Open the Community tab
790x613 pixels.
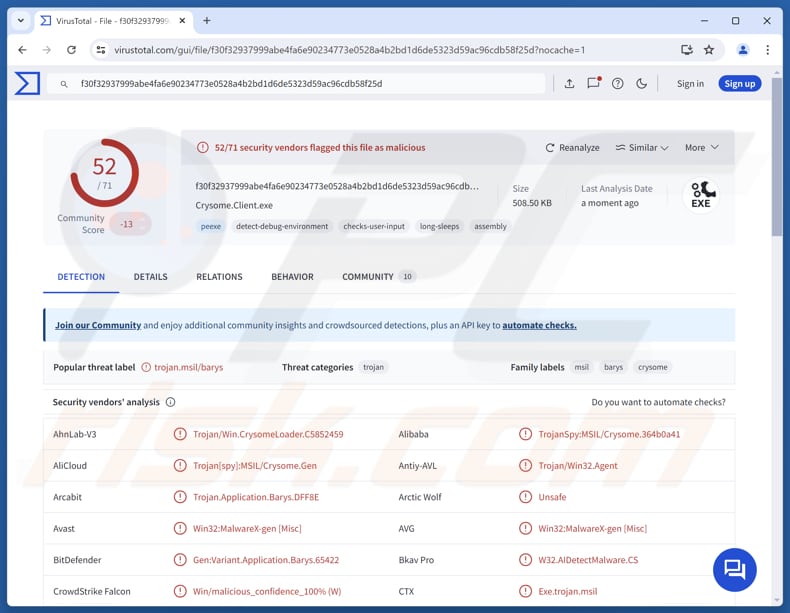pos(368,277)
